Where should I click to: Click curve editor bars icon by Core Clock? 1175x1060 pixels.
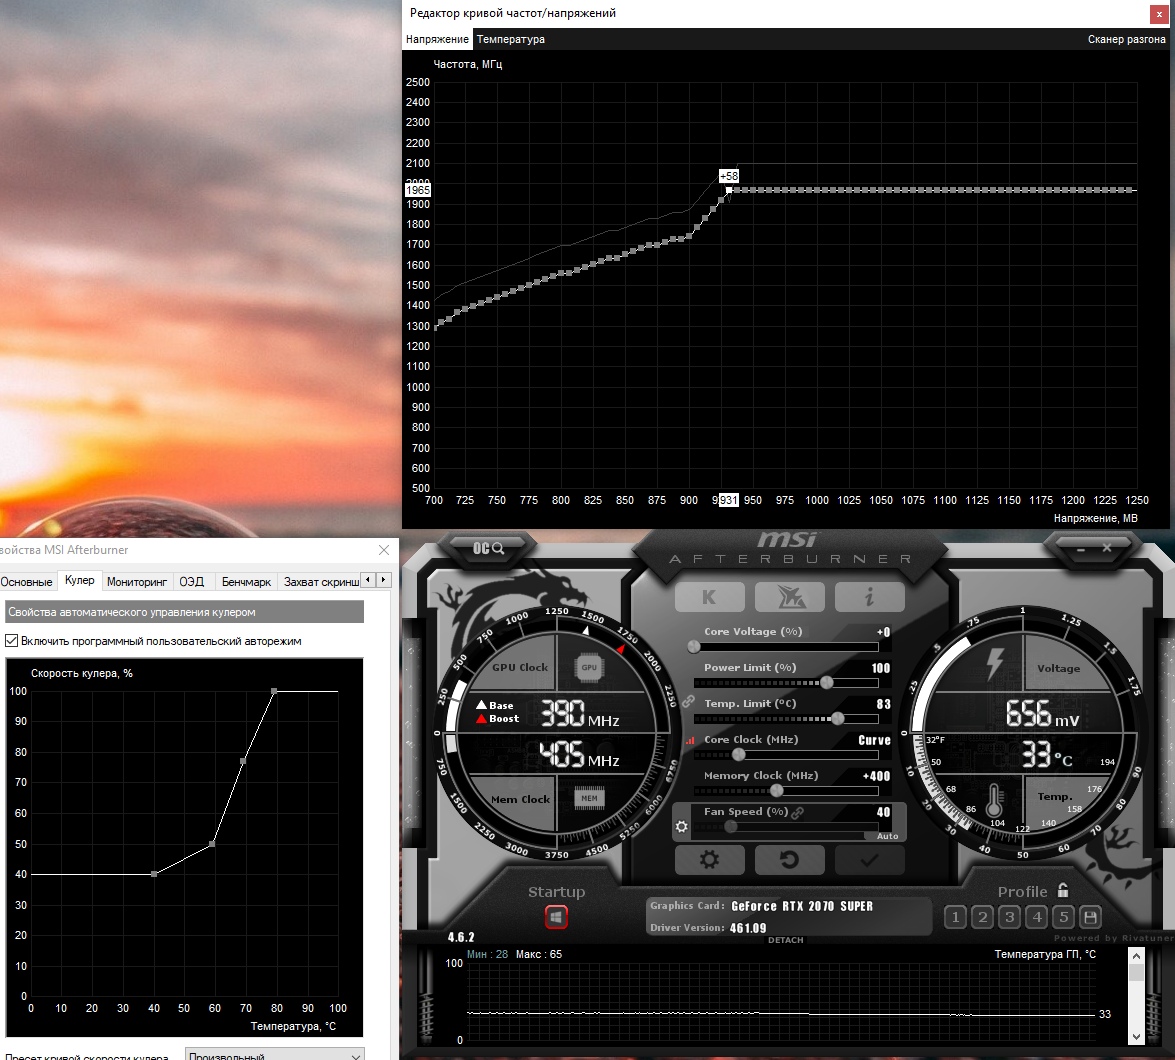689,740
